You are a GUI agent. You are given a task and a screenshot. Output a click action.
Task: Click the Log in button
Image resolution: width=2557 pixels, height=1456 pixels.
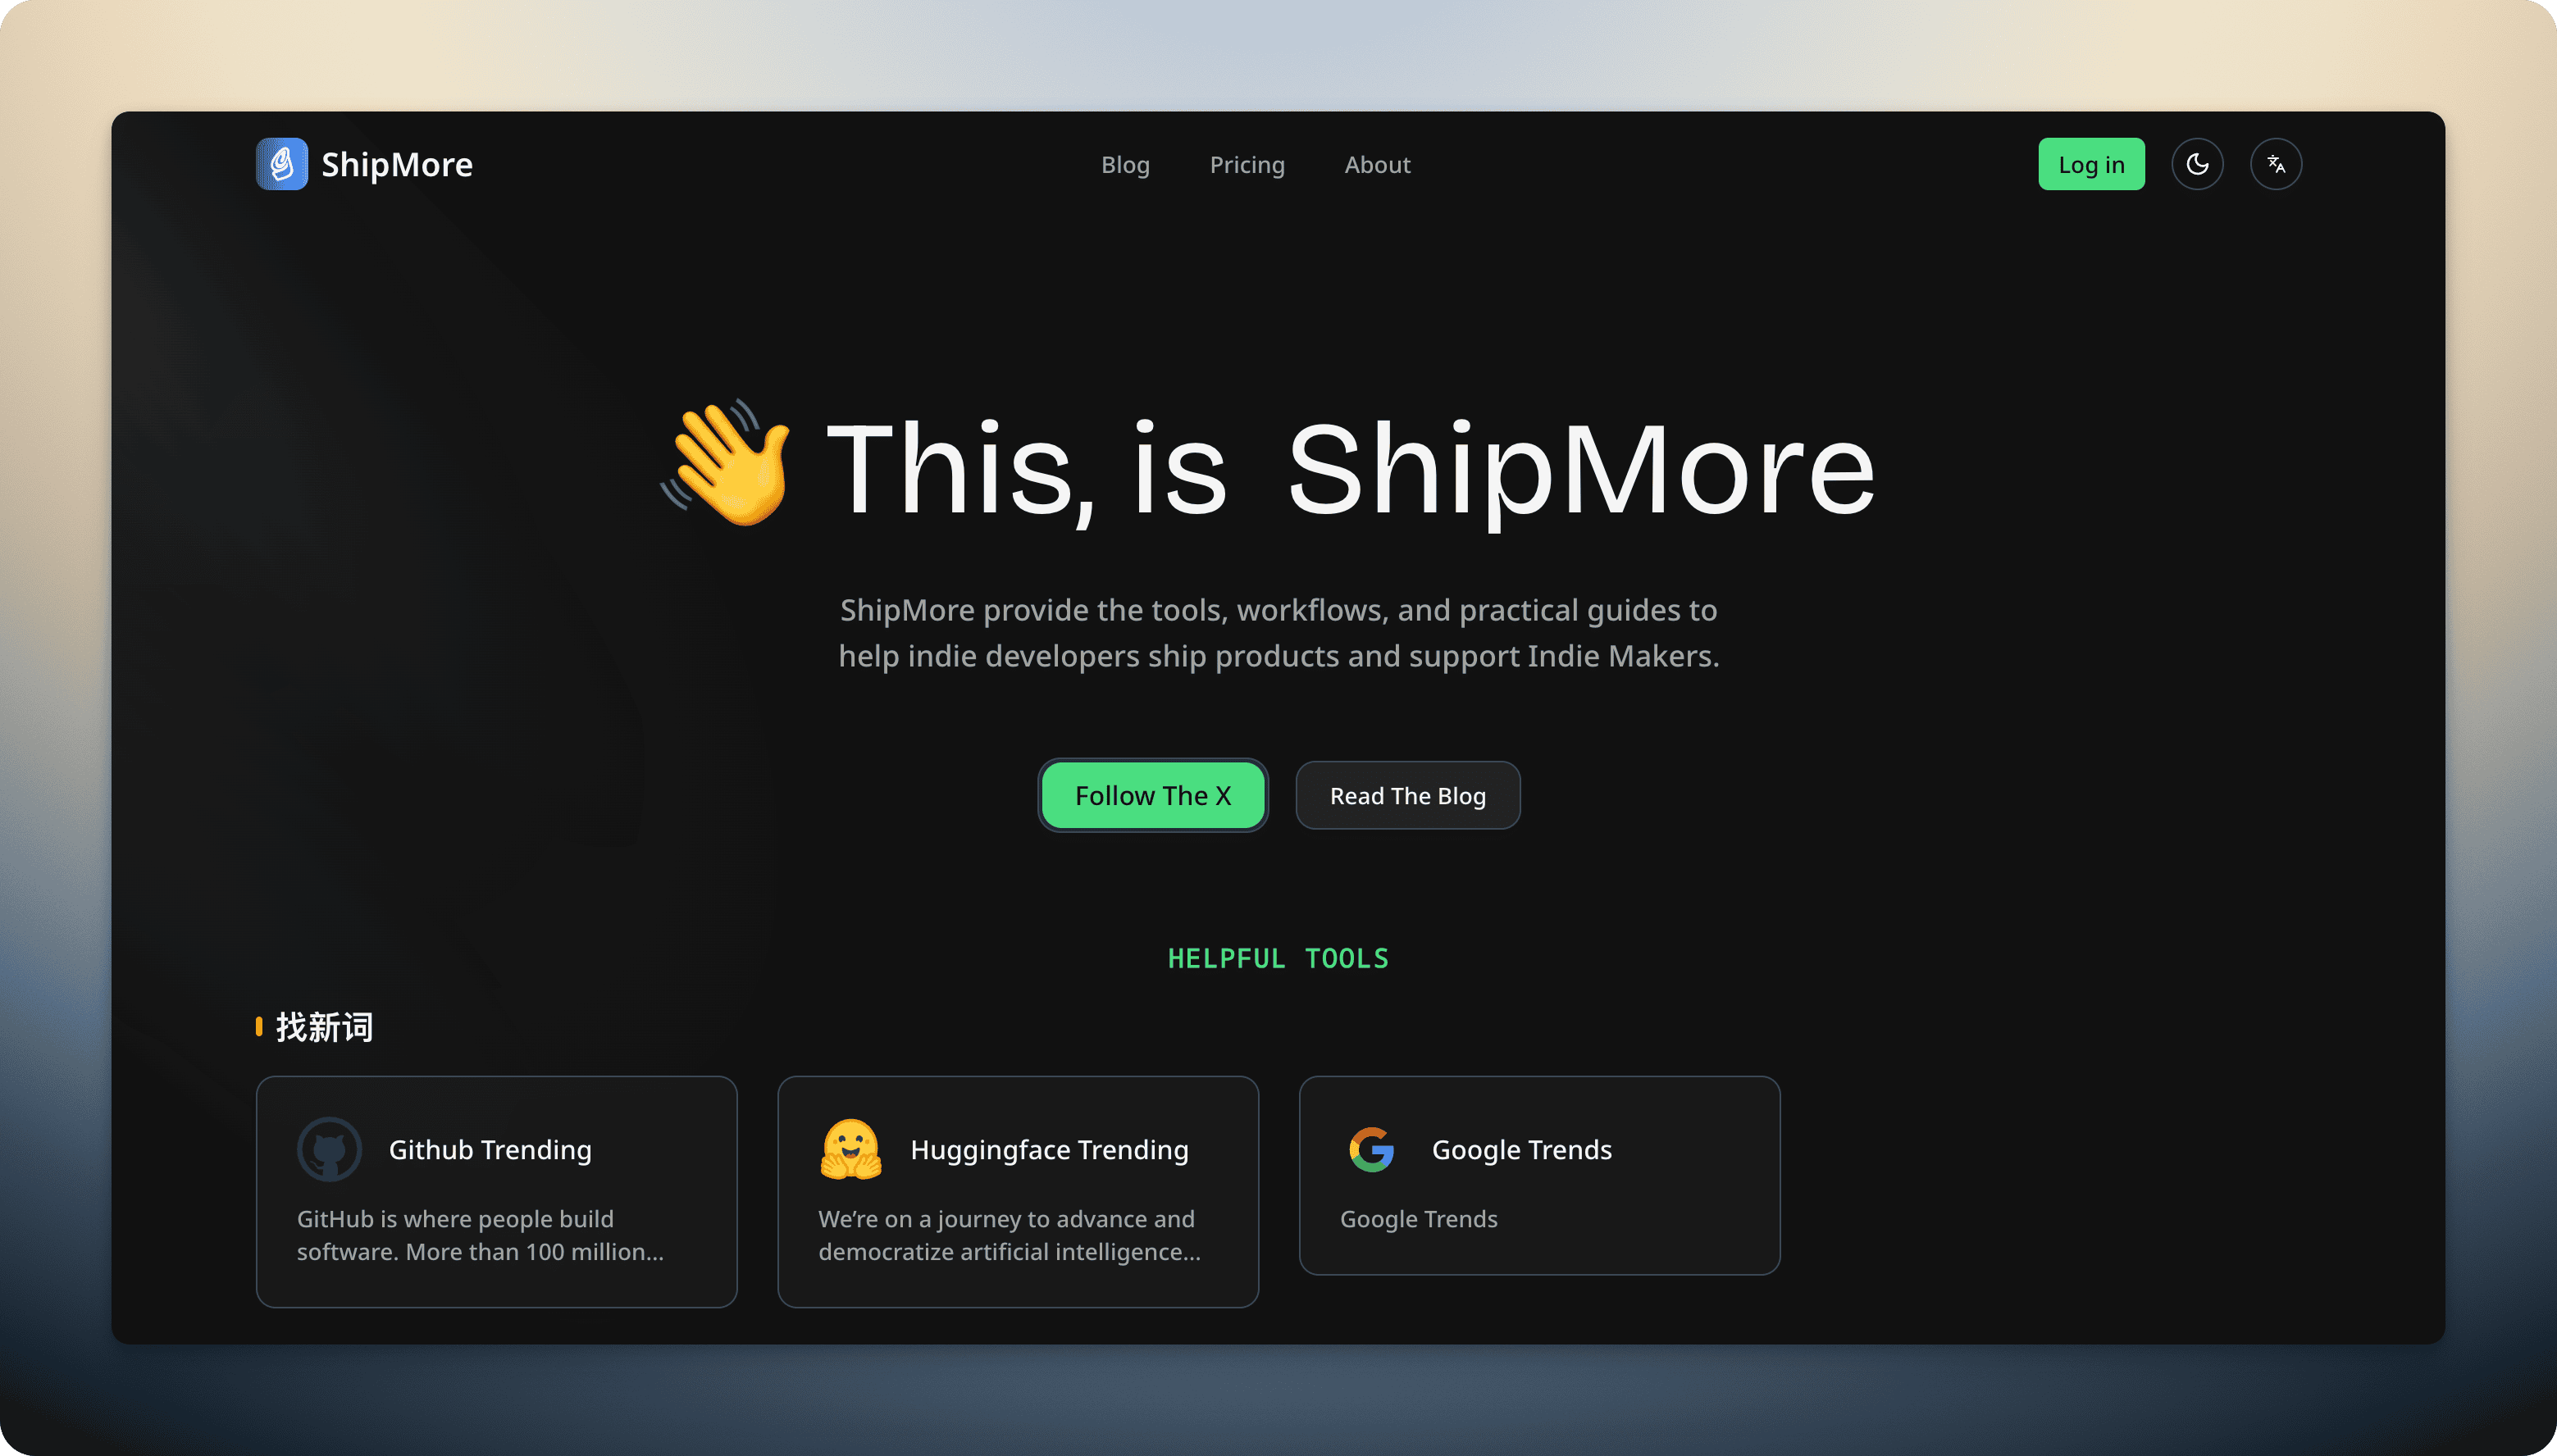point(2092,163)
